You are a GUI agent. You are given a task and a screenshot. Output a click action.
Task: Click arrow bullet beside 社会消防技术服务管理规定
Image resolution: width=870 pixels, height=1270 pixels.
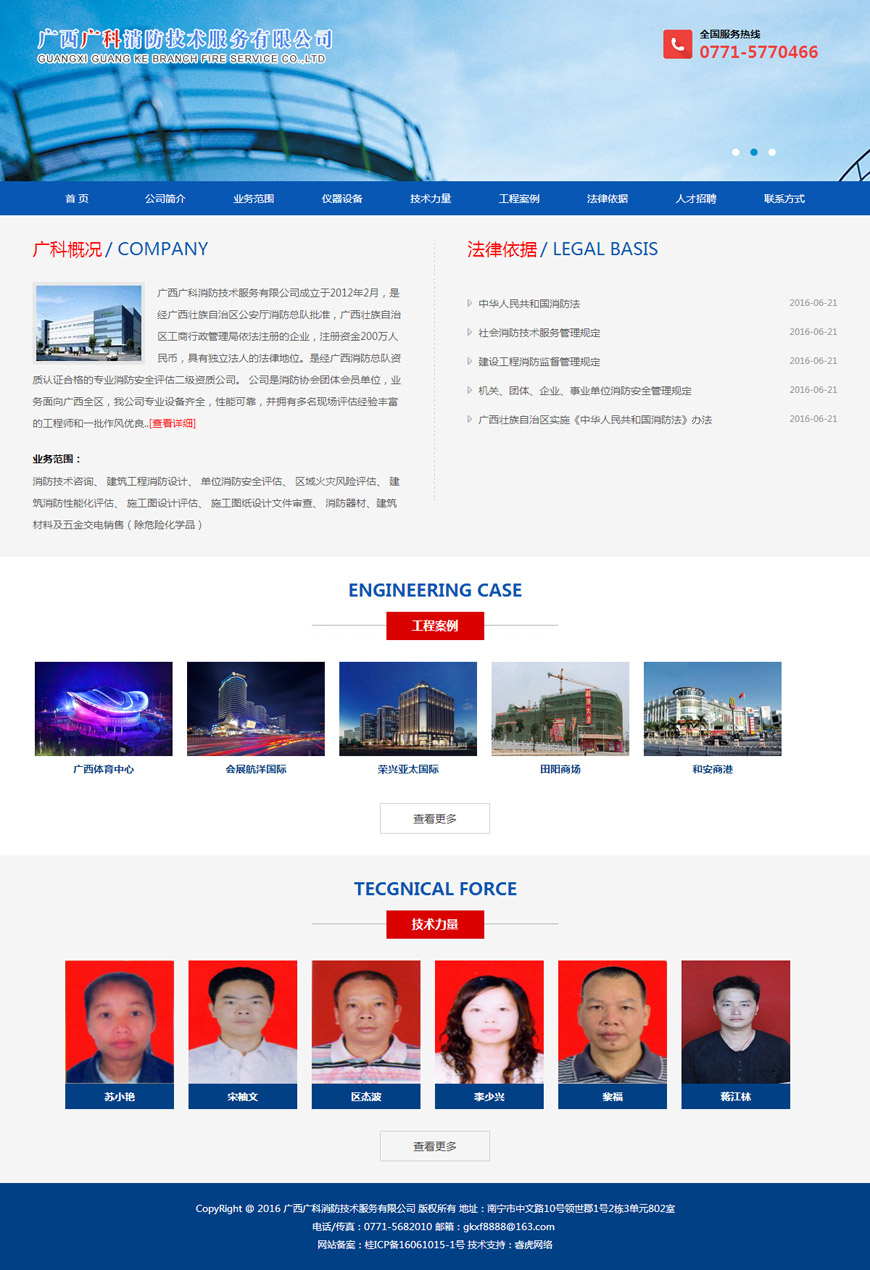(x=470, y=332)
